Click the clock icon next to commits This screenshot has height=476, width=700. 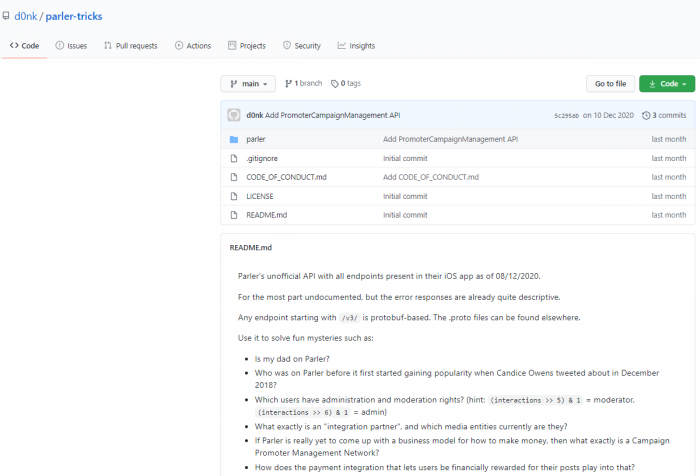tap(646, 115)
